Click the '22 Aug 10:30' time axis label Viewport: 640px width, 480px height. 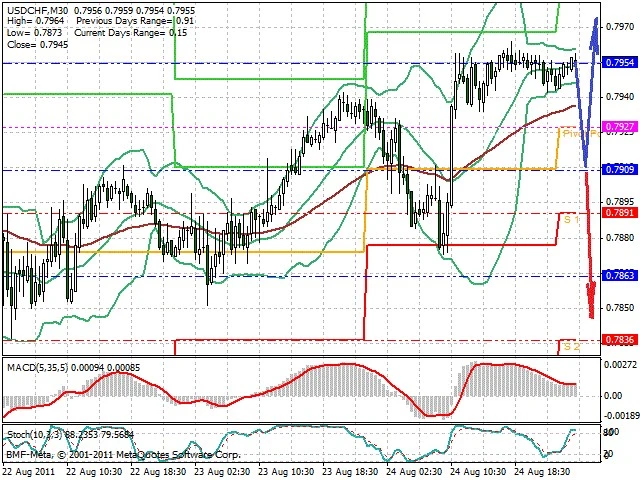(x=94, y=472)
